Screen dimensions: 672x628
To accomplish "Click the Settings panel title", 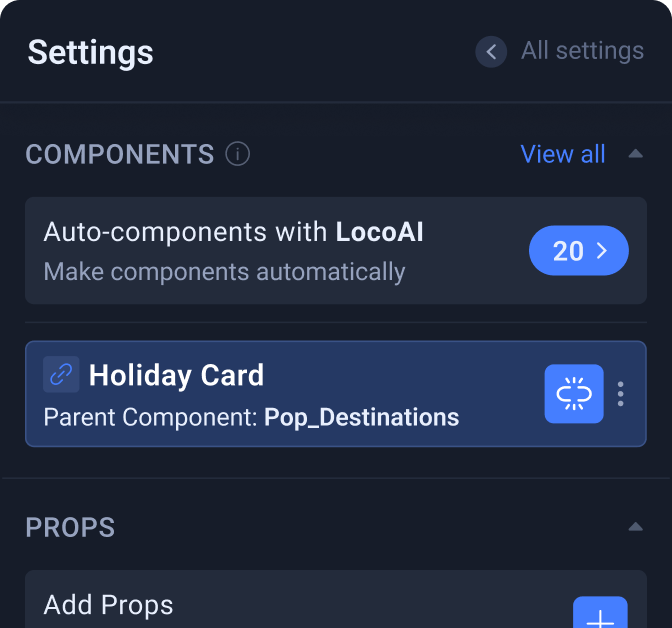I will coord(90,52).
